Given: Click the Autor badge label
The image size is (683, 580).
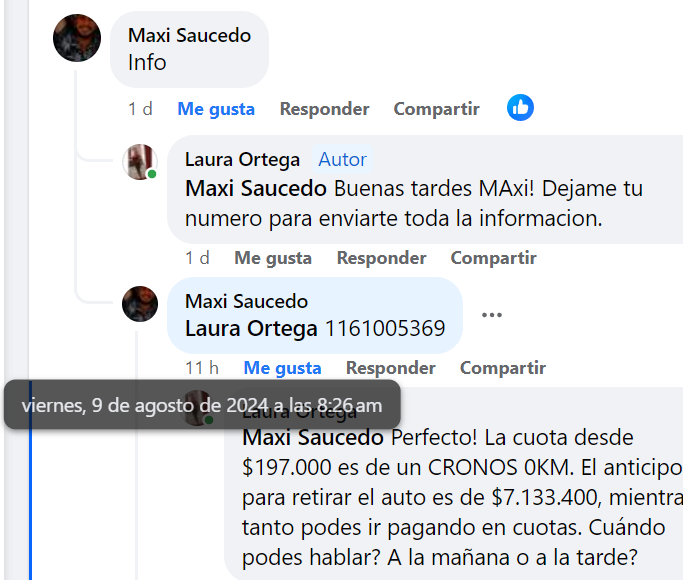Looking at the screenshot, I should tap(342, 160).
